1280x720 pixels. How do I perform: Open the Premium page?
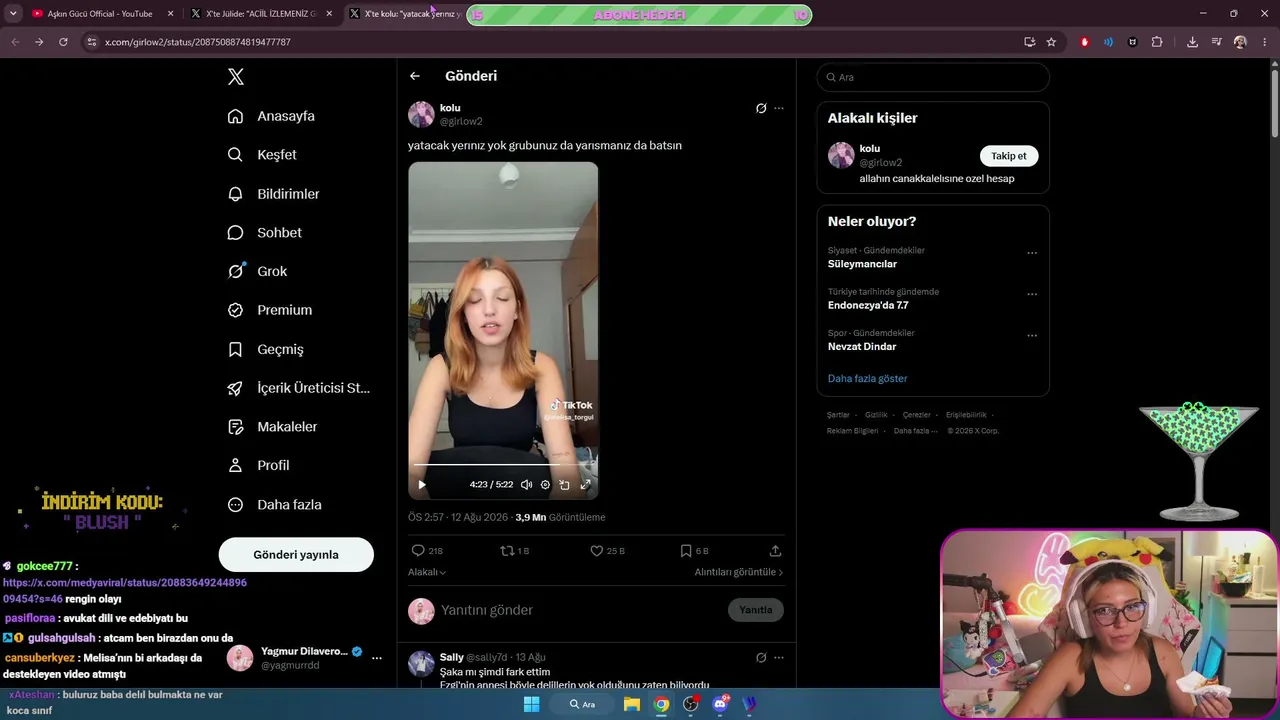[x=270, y=310]
